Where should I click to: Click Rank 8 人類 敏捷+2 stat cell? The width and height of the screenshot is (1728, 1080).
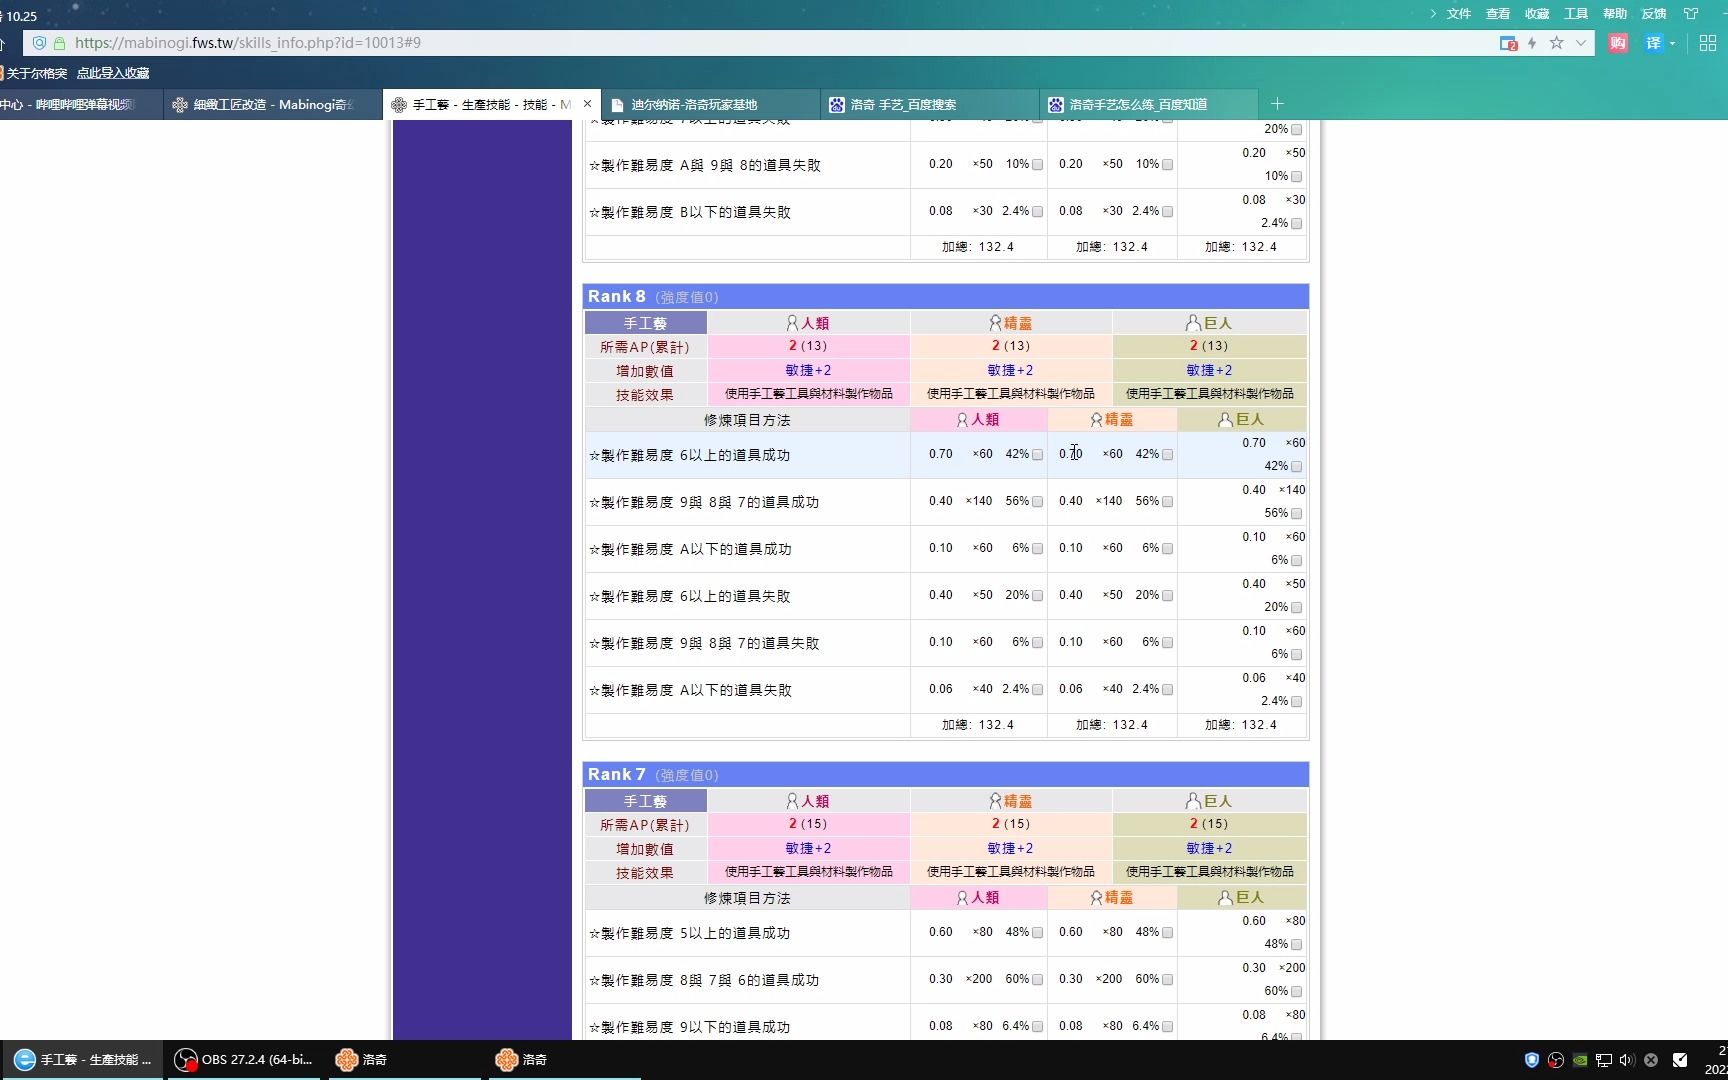(x=808, y=370)
